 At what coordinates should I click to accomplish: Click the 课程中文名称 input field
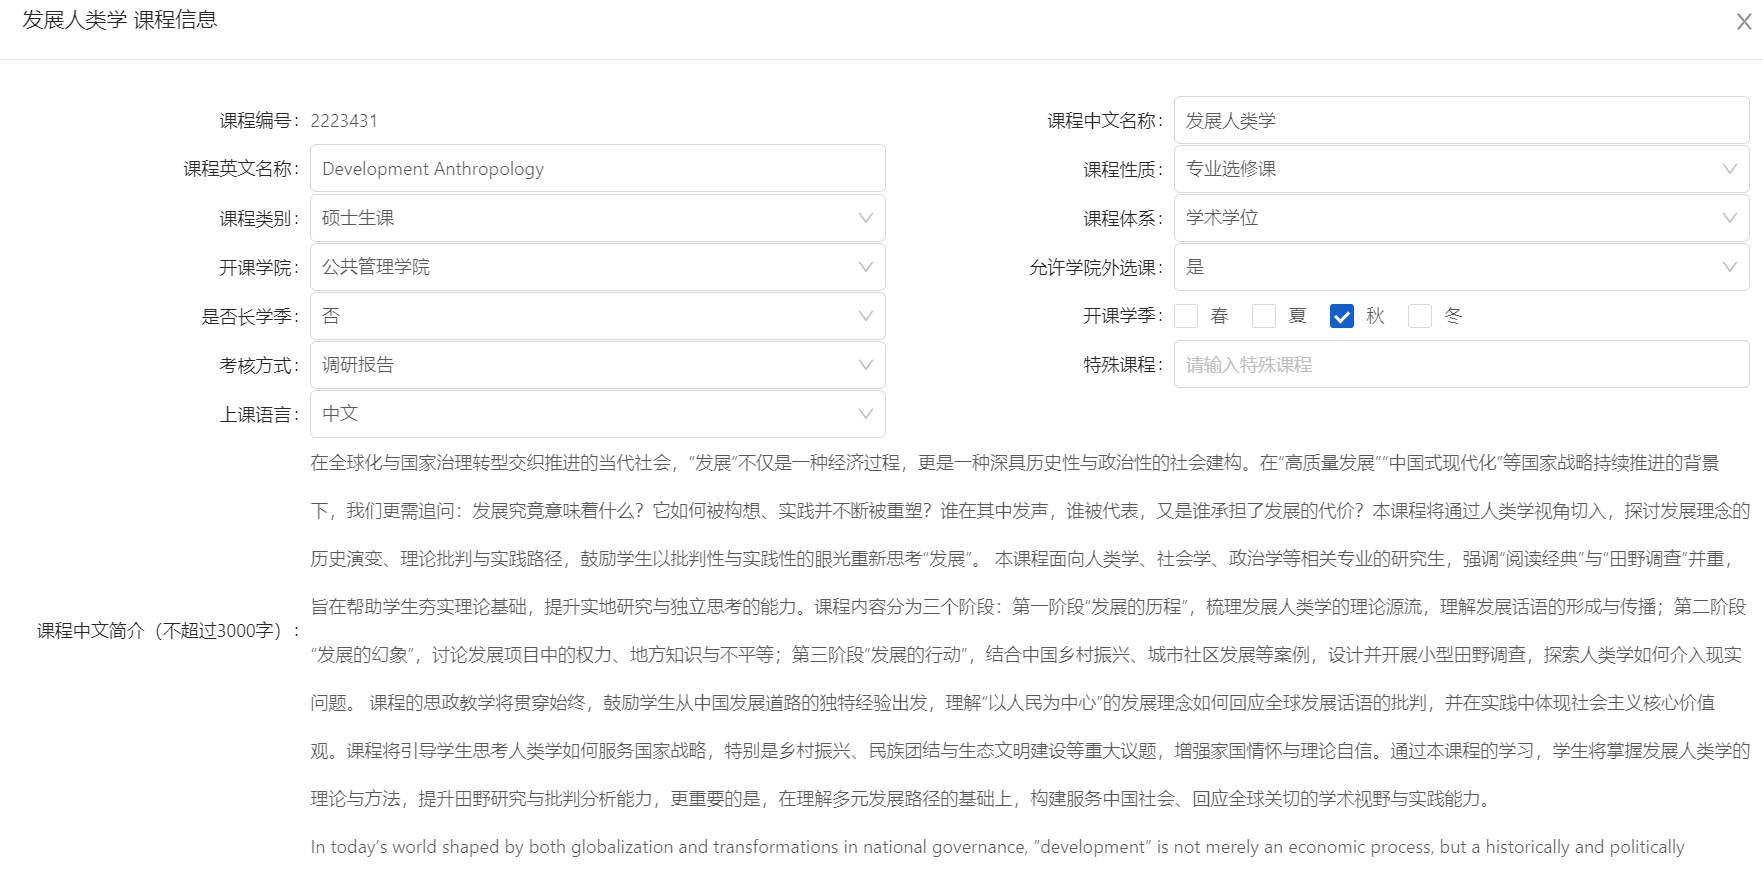(x=1460, y=121)
